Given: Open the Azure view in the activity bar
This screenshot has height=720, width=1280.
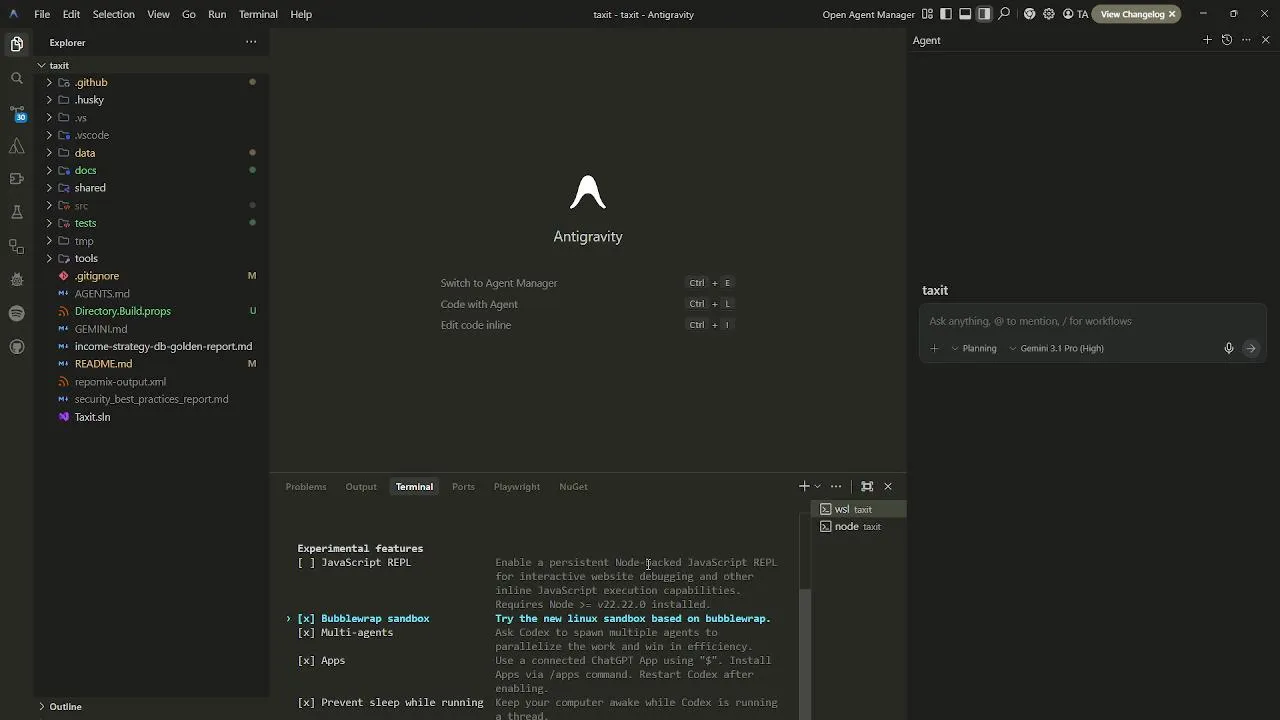Looking at the screenshot, I should (16, 147).
